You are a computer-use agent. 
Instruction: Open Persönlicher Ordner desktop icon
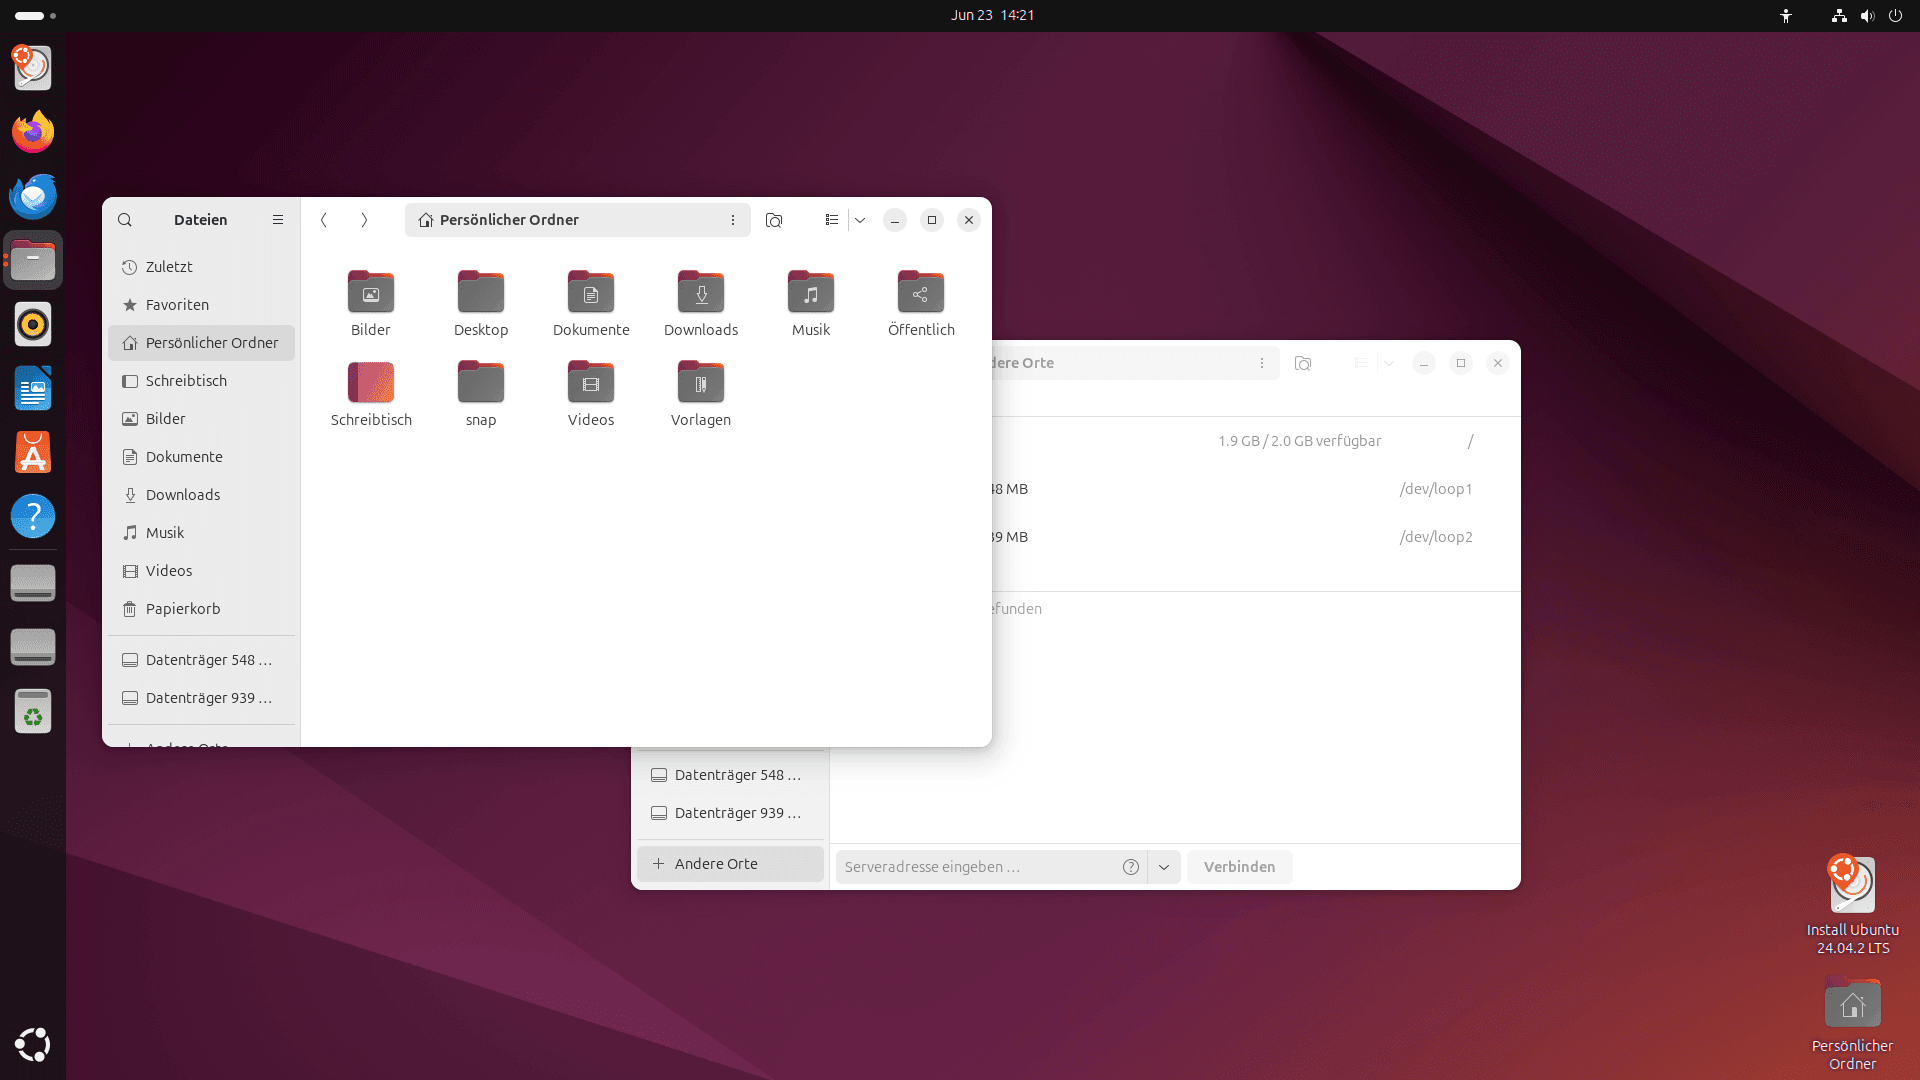pyautogui.click(x=1852, y=1024)
